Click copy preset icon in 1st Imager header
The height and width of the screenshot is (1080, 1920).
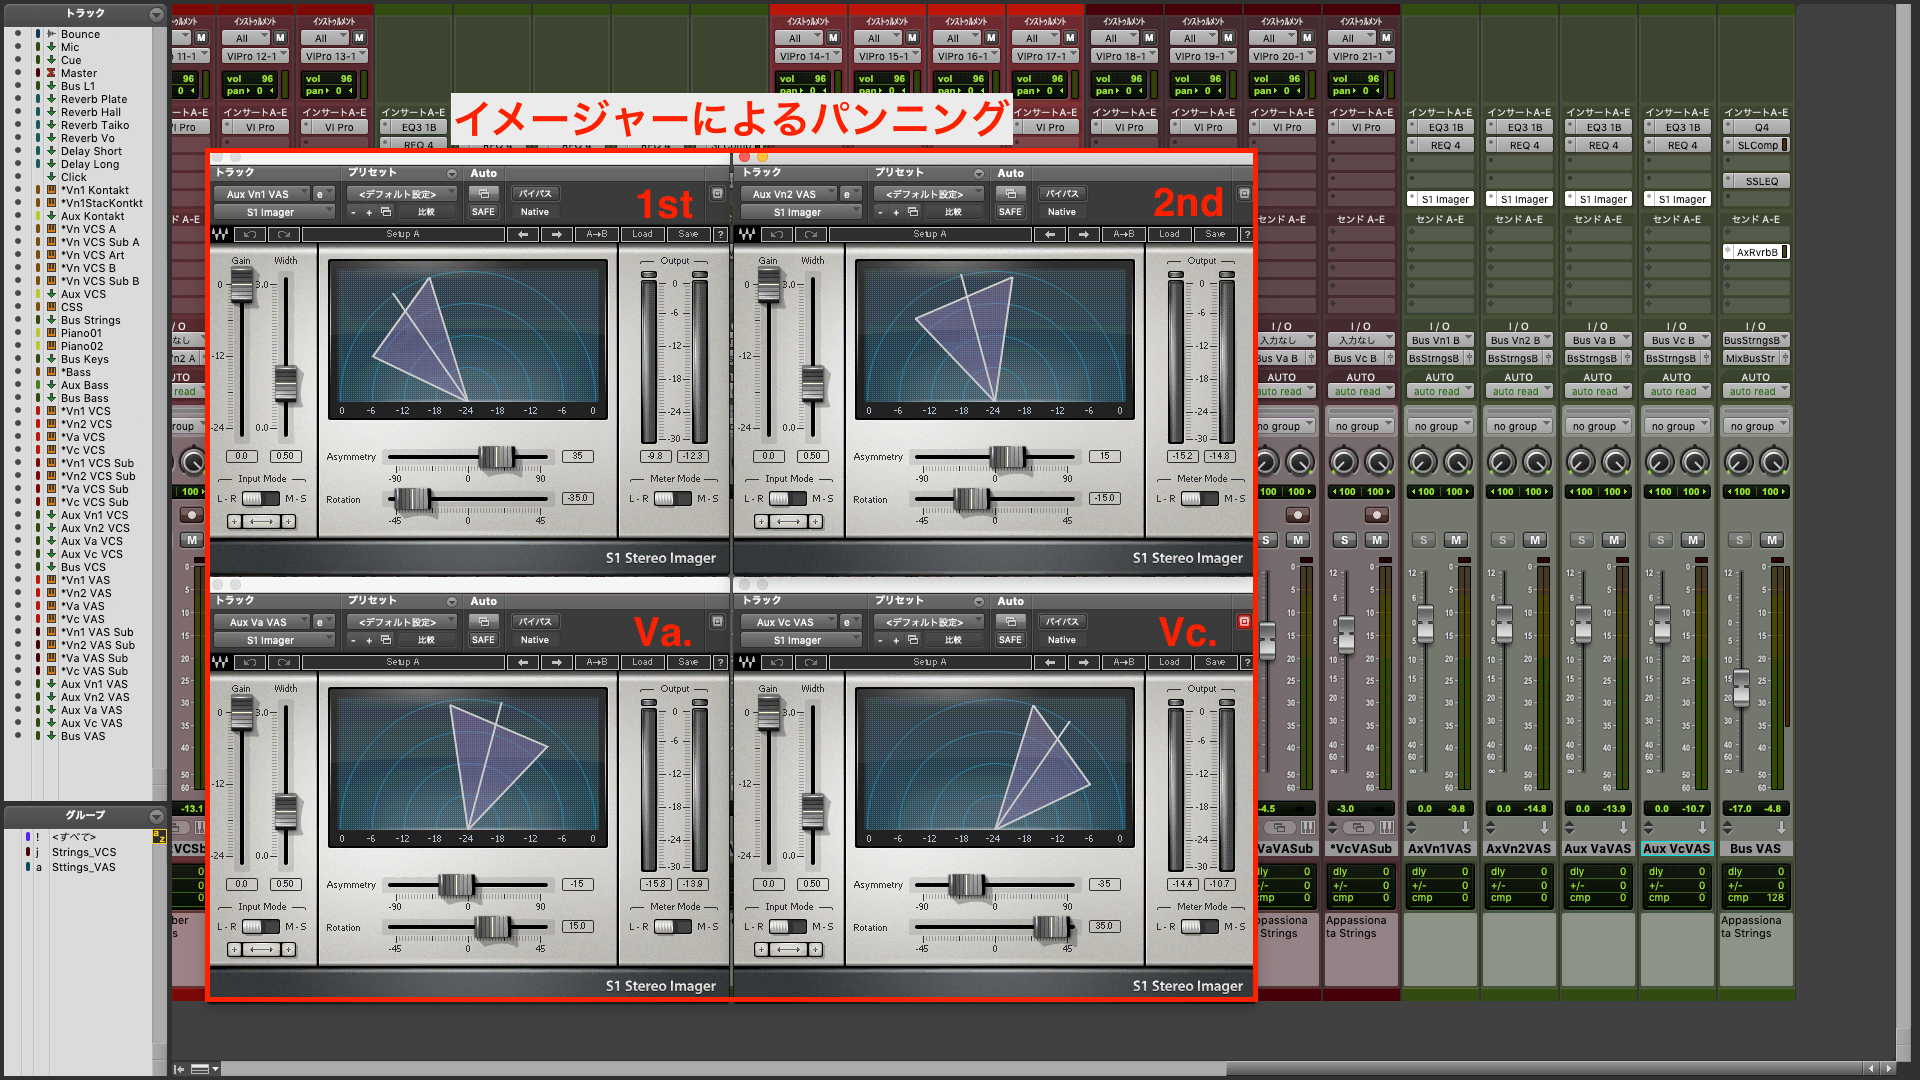coord(385,212)
